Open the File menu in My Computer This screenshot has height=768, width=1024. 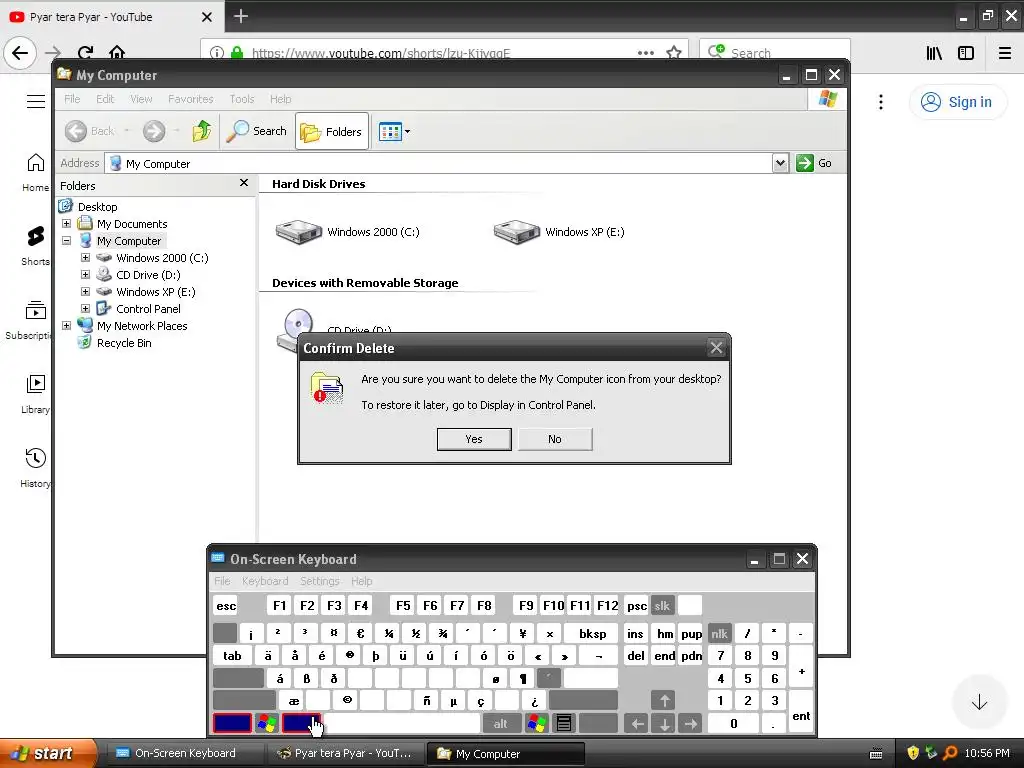72,99
